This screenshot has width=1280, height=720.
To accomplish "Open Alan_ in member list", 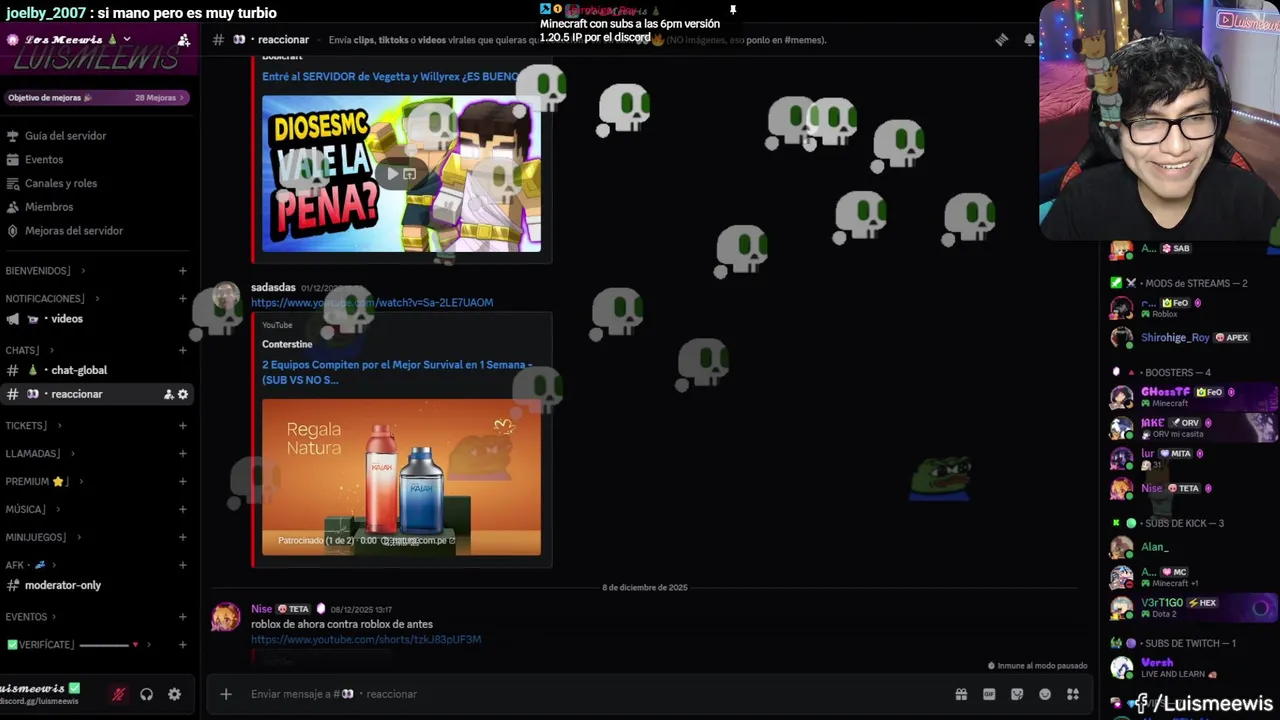I will point(1190,547).
